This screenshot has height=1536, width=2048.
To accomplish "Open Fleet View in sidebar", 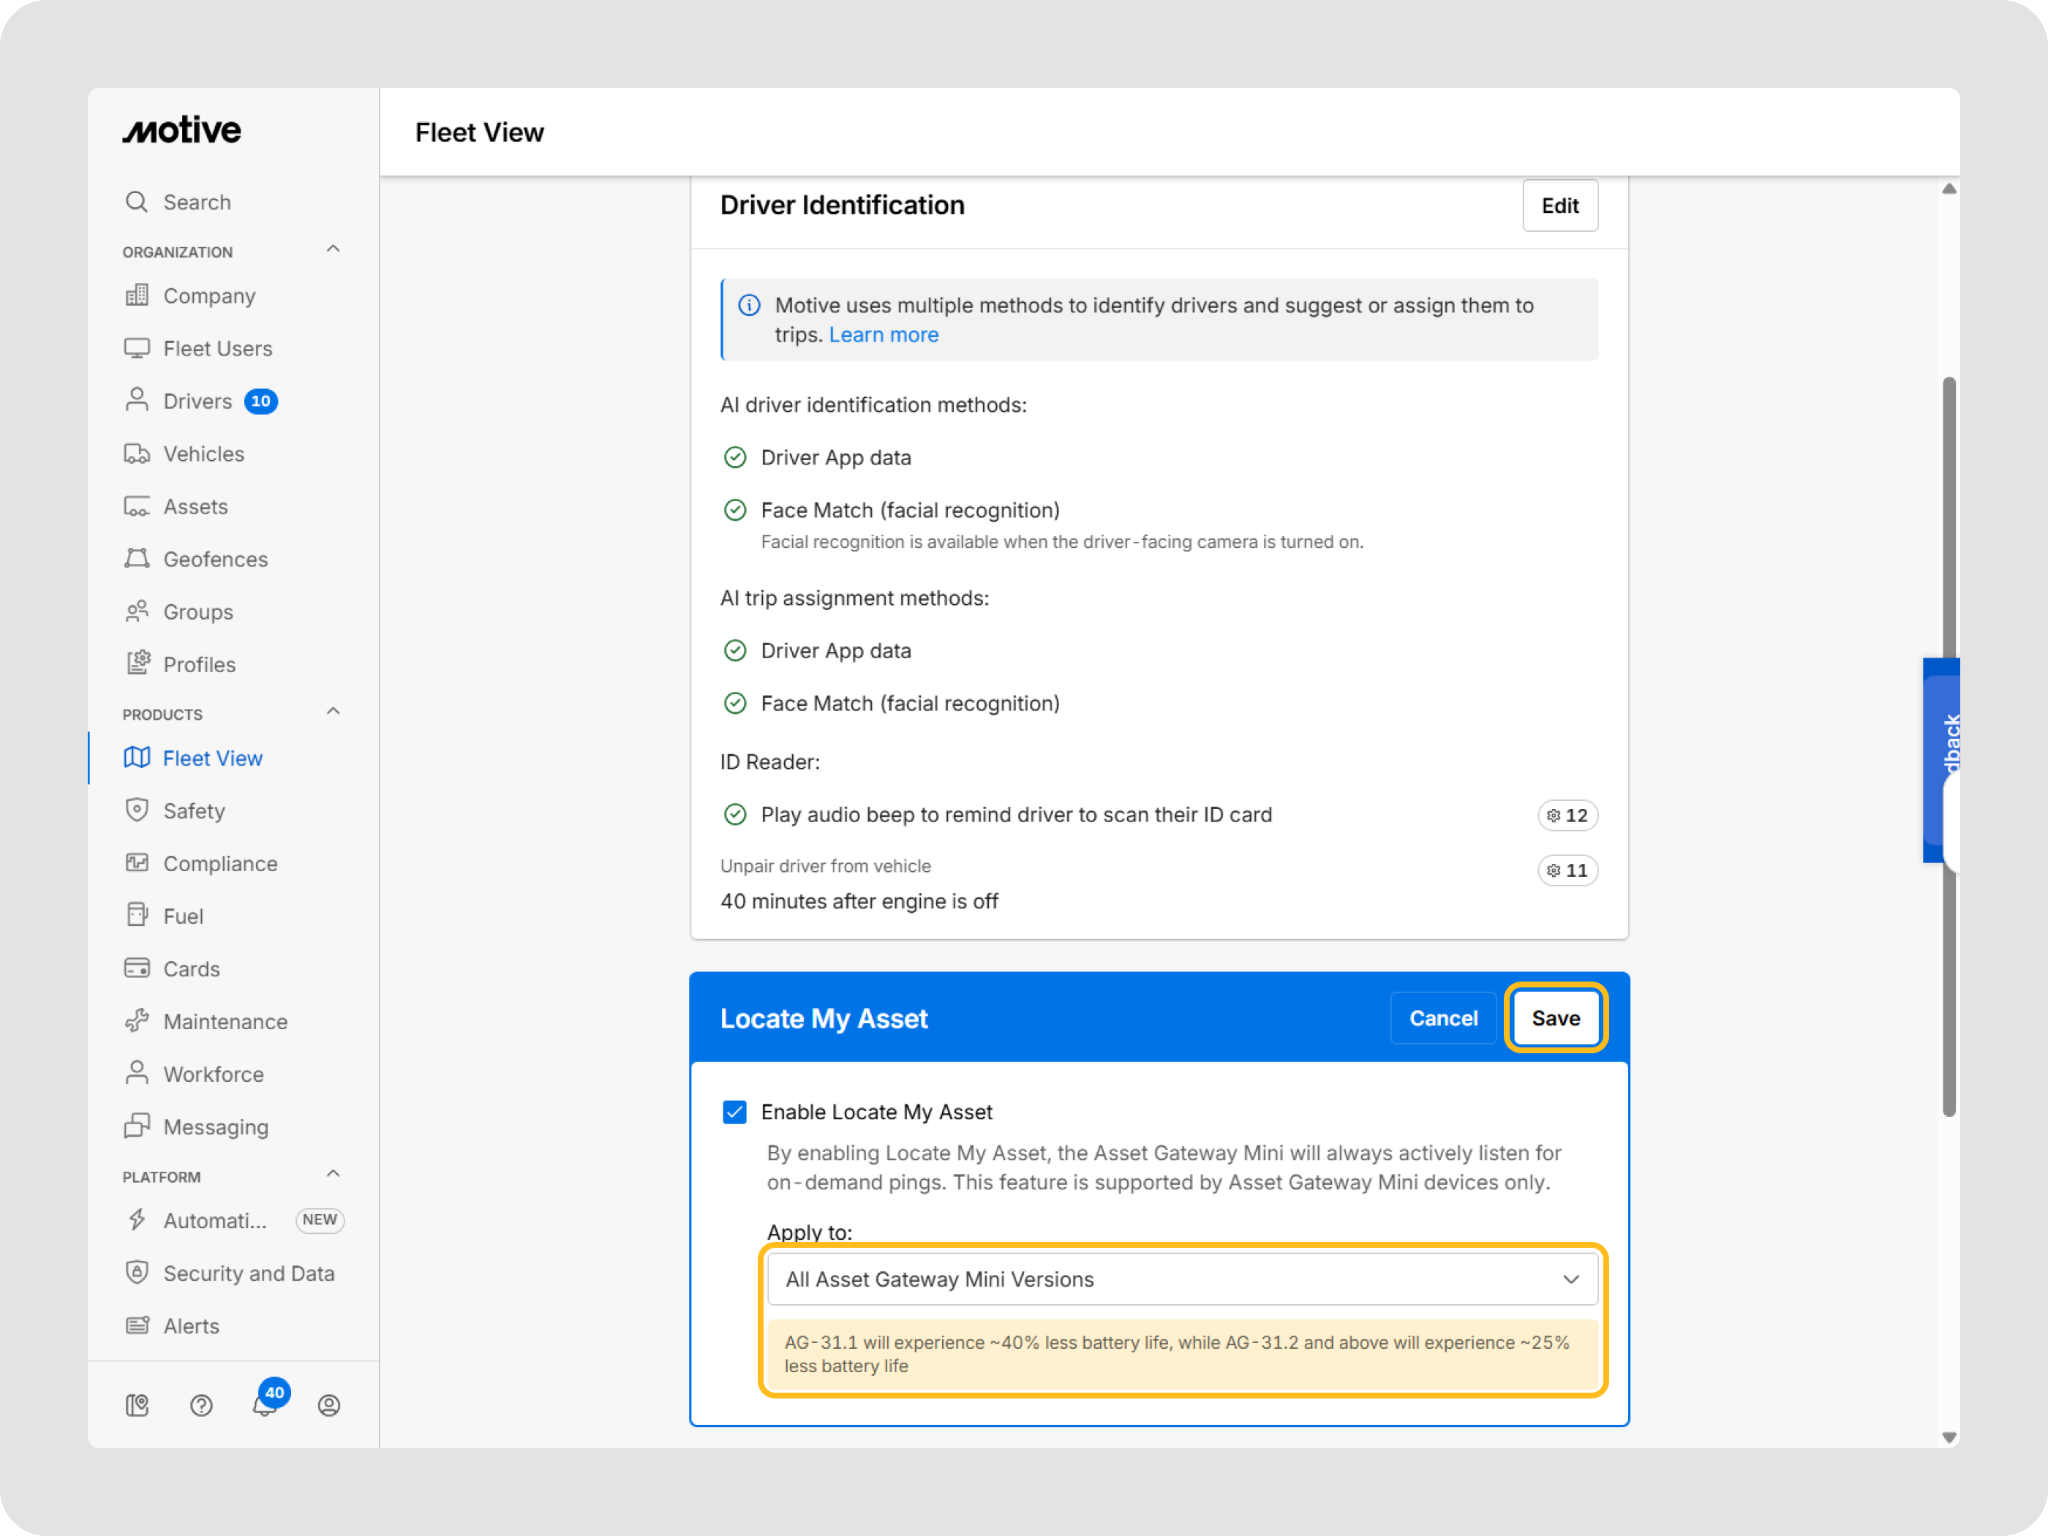I will click(213, 758).
